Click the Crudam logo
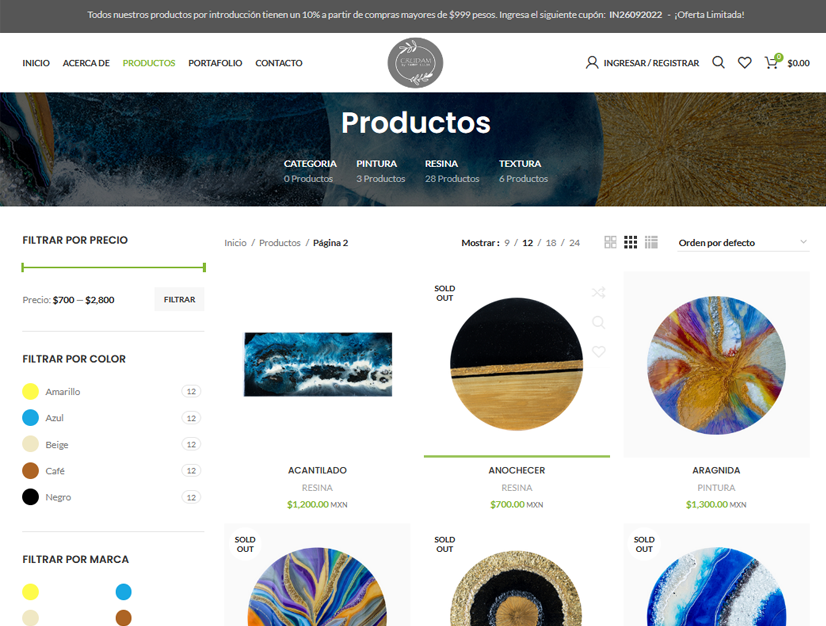826x626 pixels. coord(415,63)
